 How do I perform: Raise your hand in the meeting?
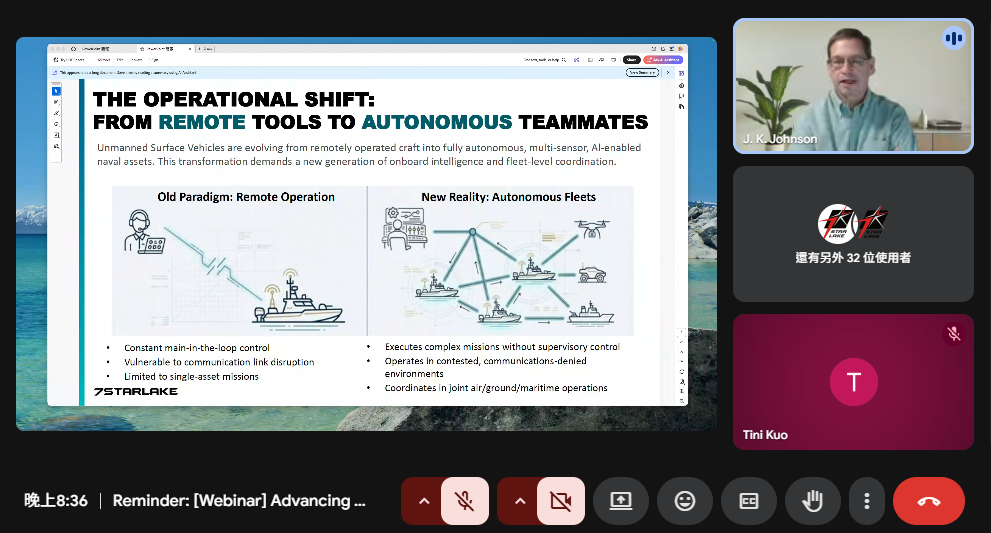point(813,501)
